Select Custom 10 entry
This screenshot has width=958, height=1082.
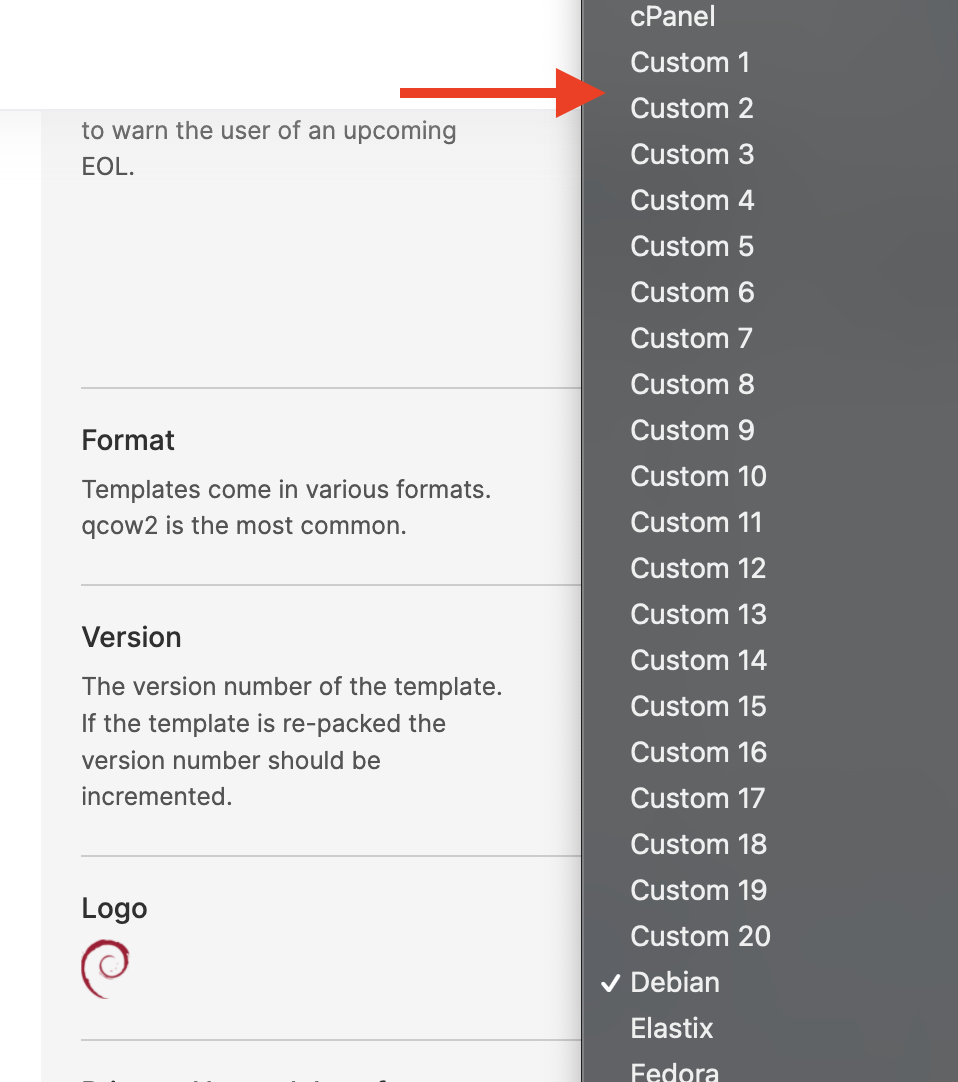click(770, 476)
